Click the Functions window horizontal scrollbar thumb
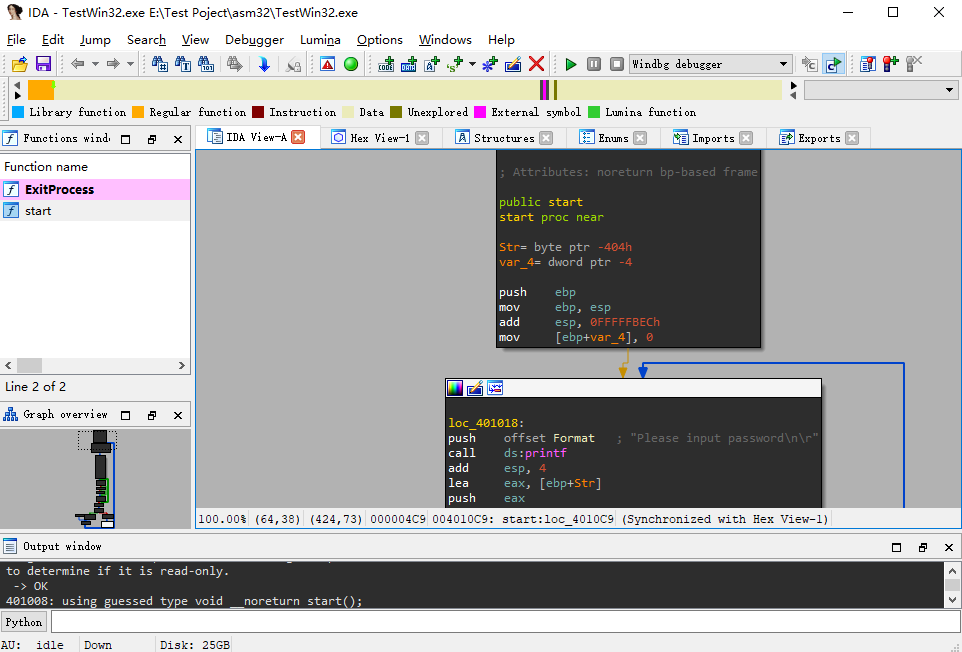 (29, 366)
